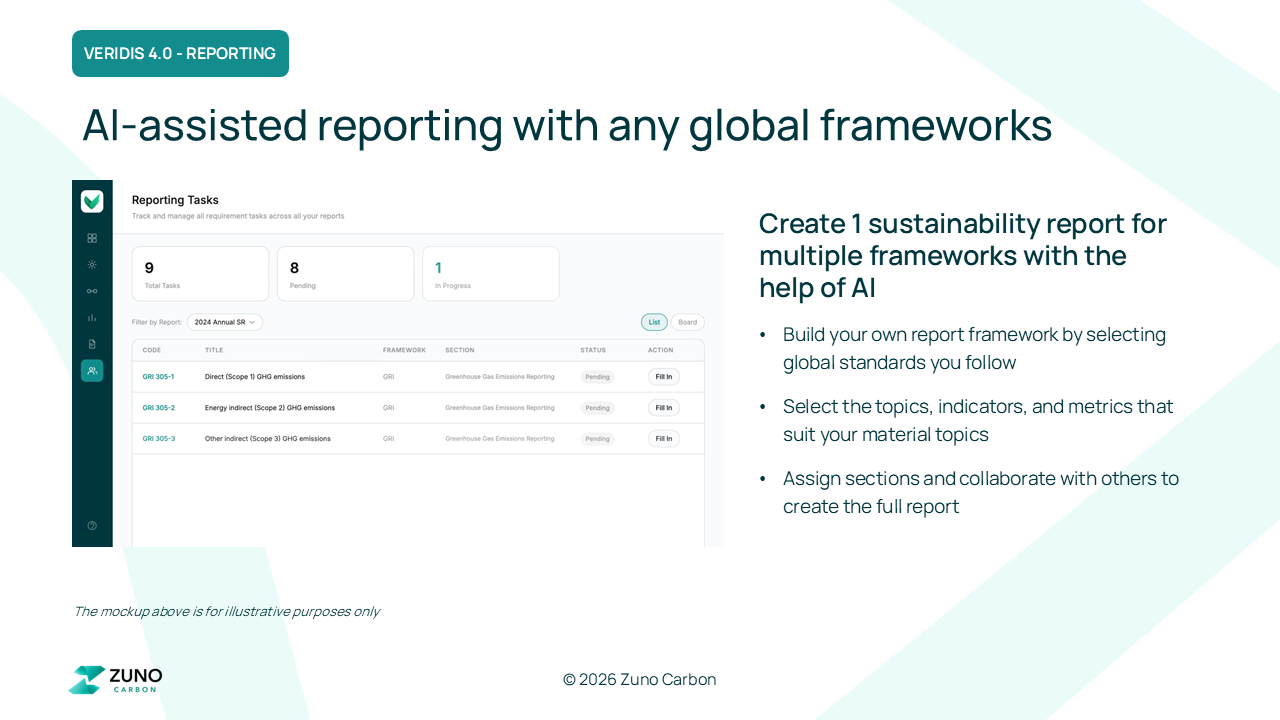The image size is (1280, 720).
Task: Select the highlighted people icon in the sidebar
Action: click(x=92, y=371)
